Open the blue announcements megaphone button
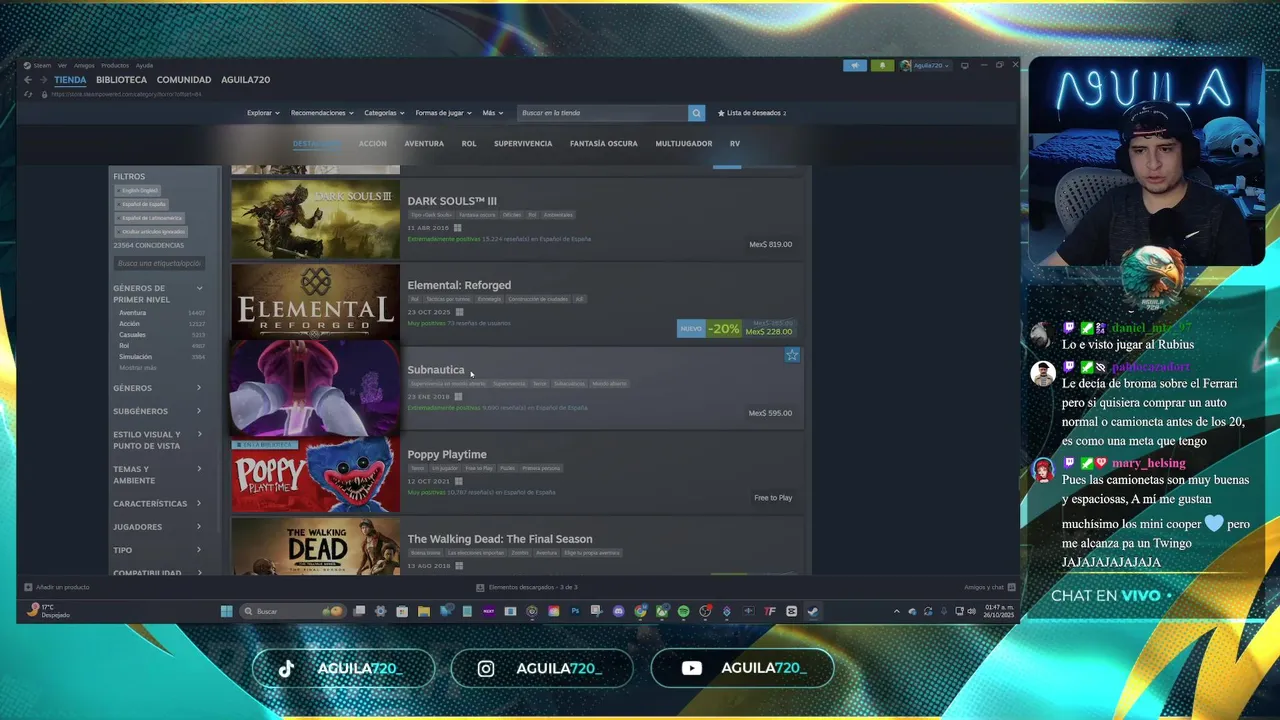Image resolution: width=1280 pixels, height=720 pixels. point(855,66)
